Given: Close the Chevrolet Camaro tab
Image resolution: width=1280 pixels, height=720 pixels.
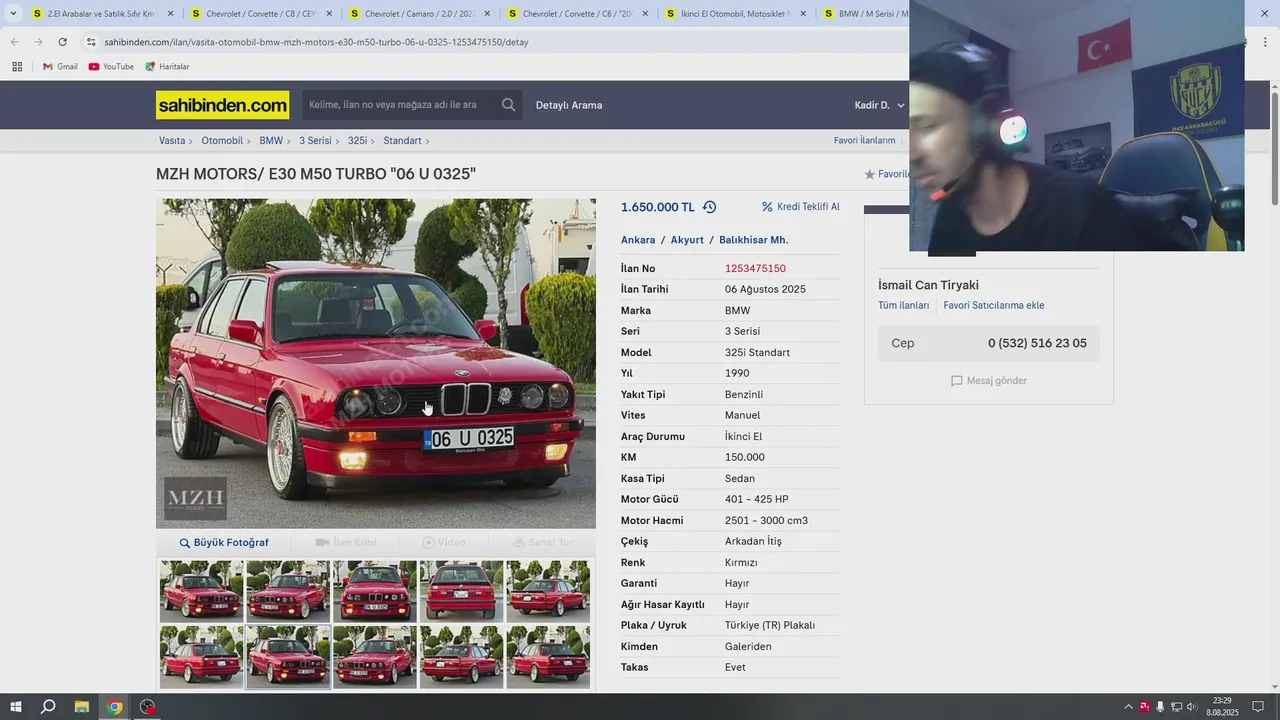Looking at the screenshot, I should click(x=487, y=14).
